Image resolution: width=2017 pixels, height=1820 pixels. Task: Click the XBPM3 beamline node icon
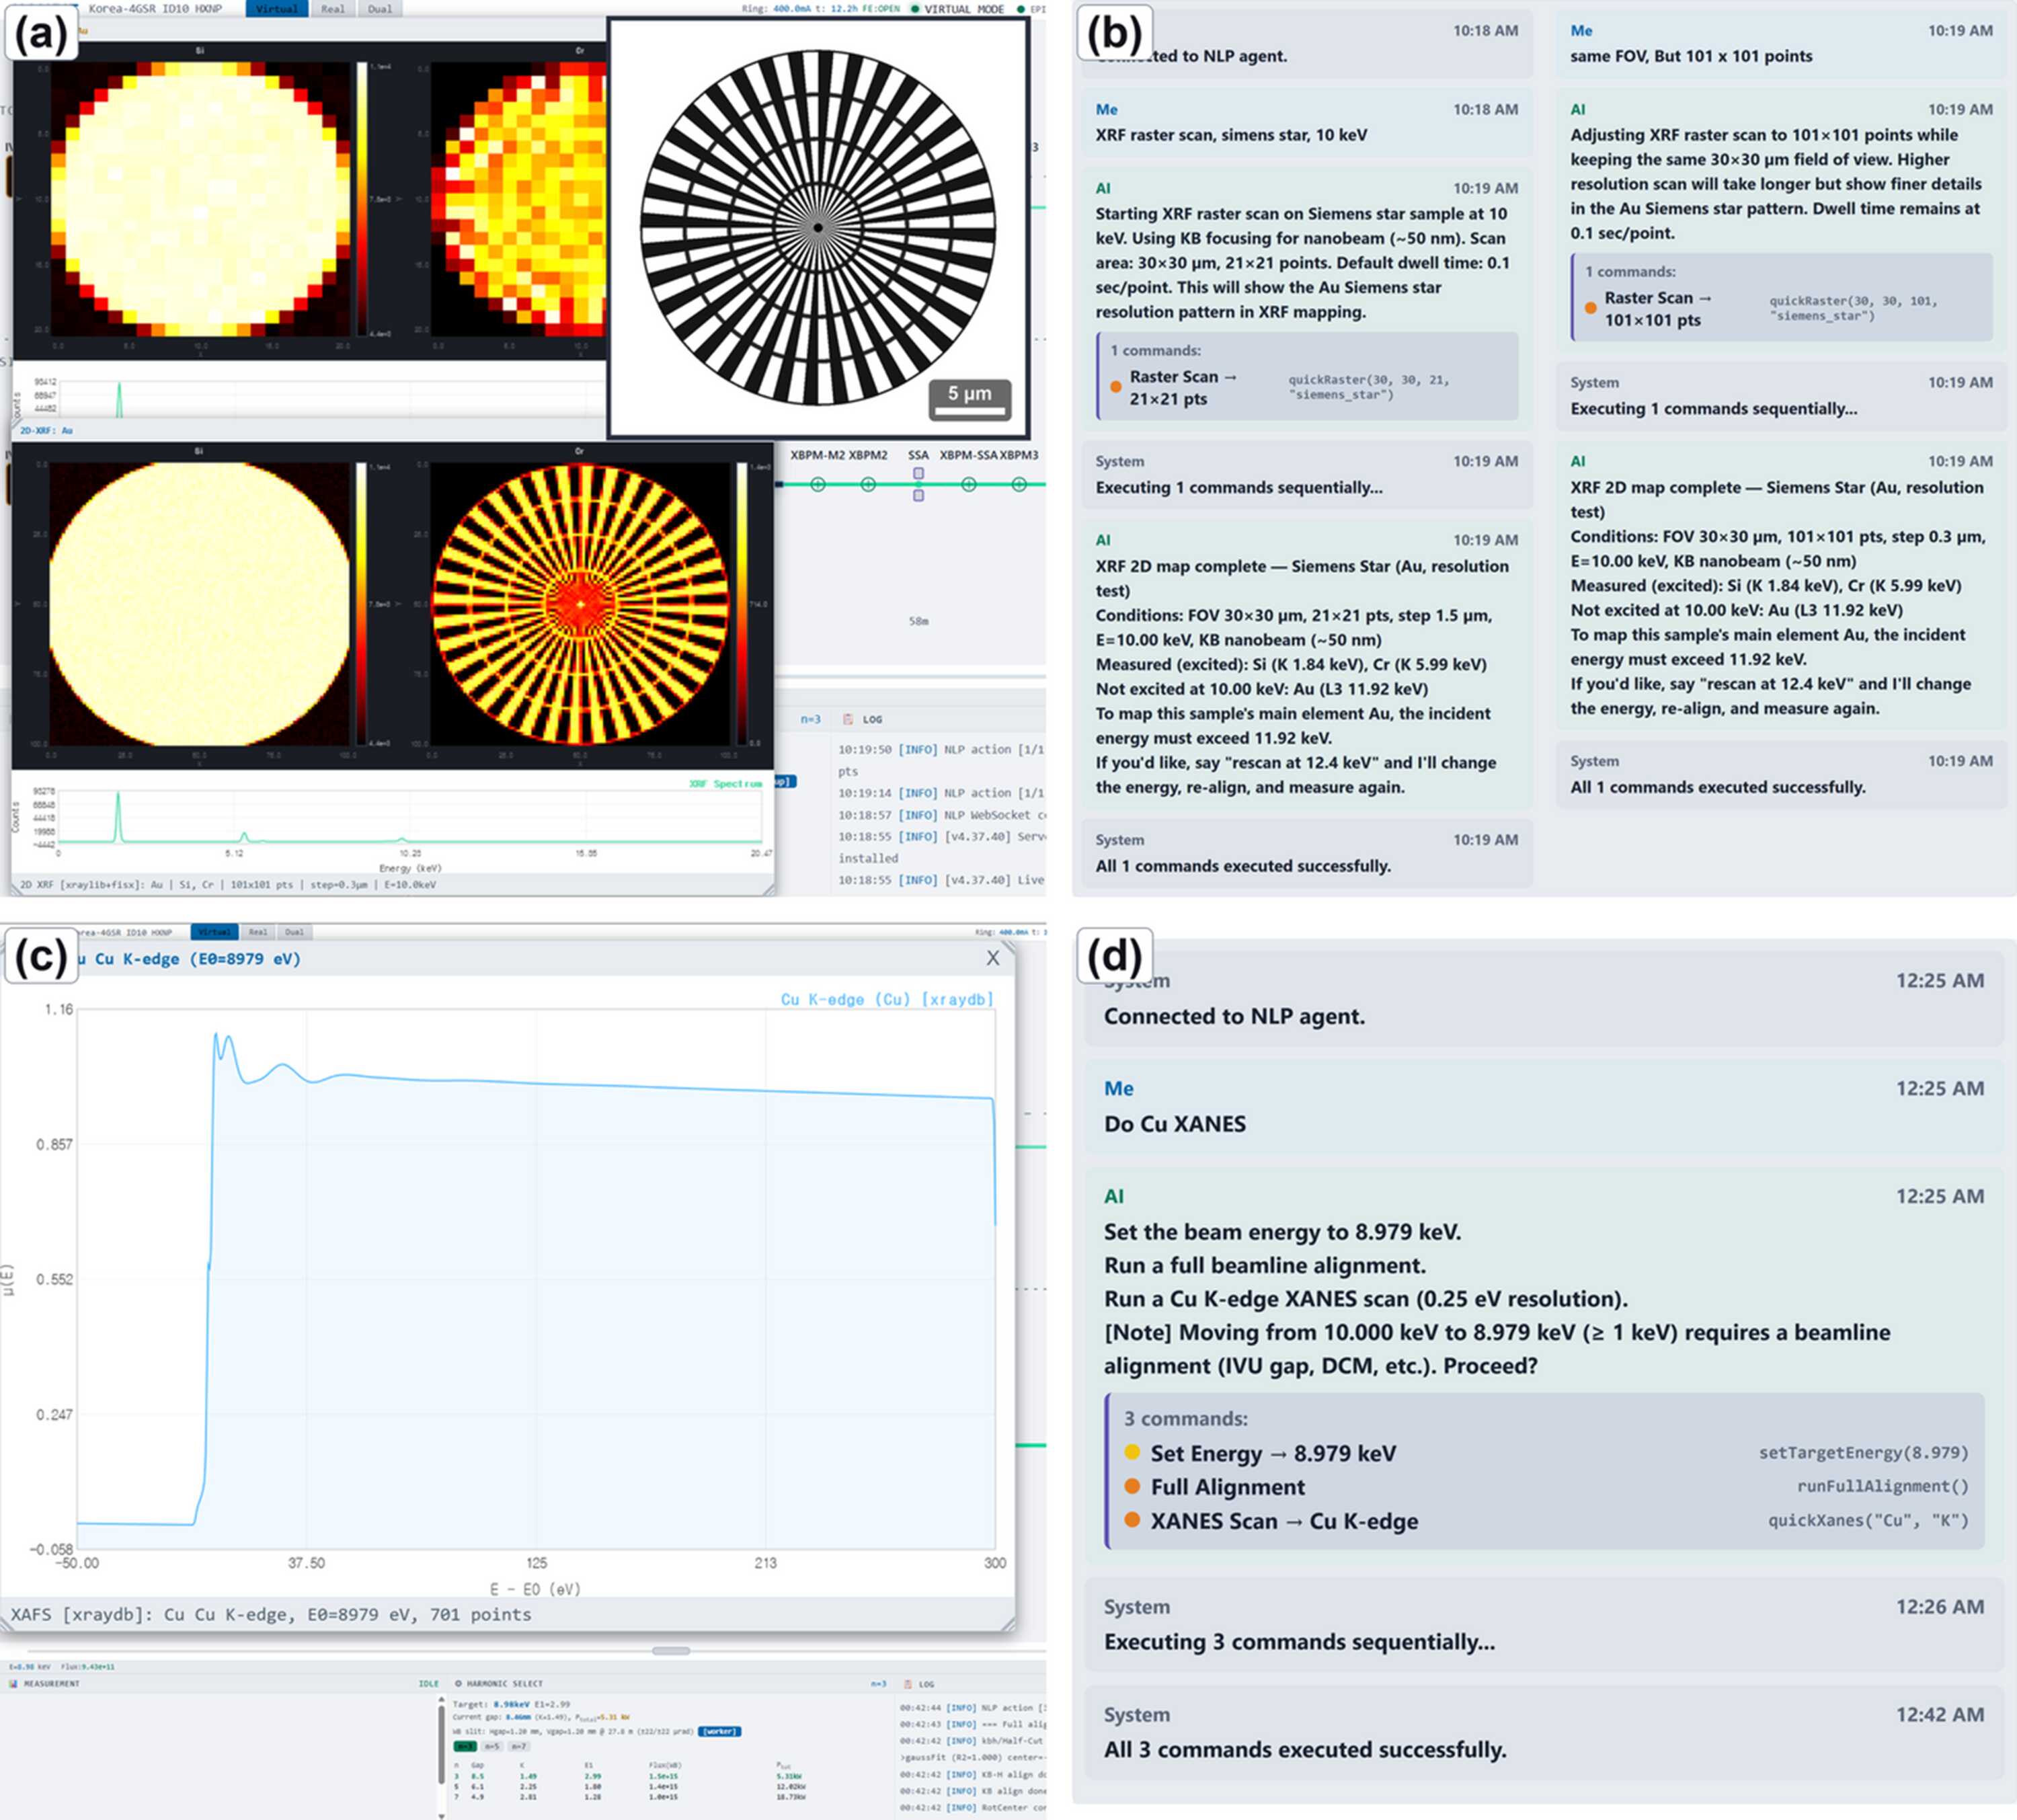[1019, 484]
